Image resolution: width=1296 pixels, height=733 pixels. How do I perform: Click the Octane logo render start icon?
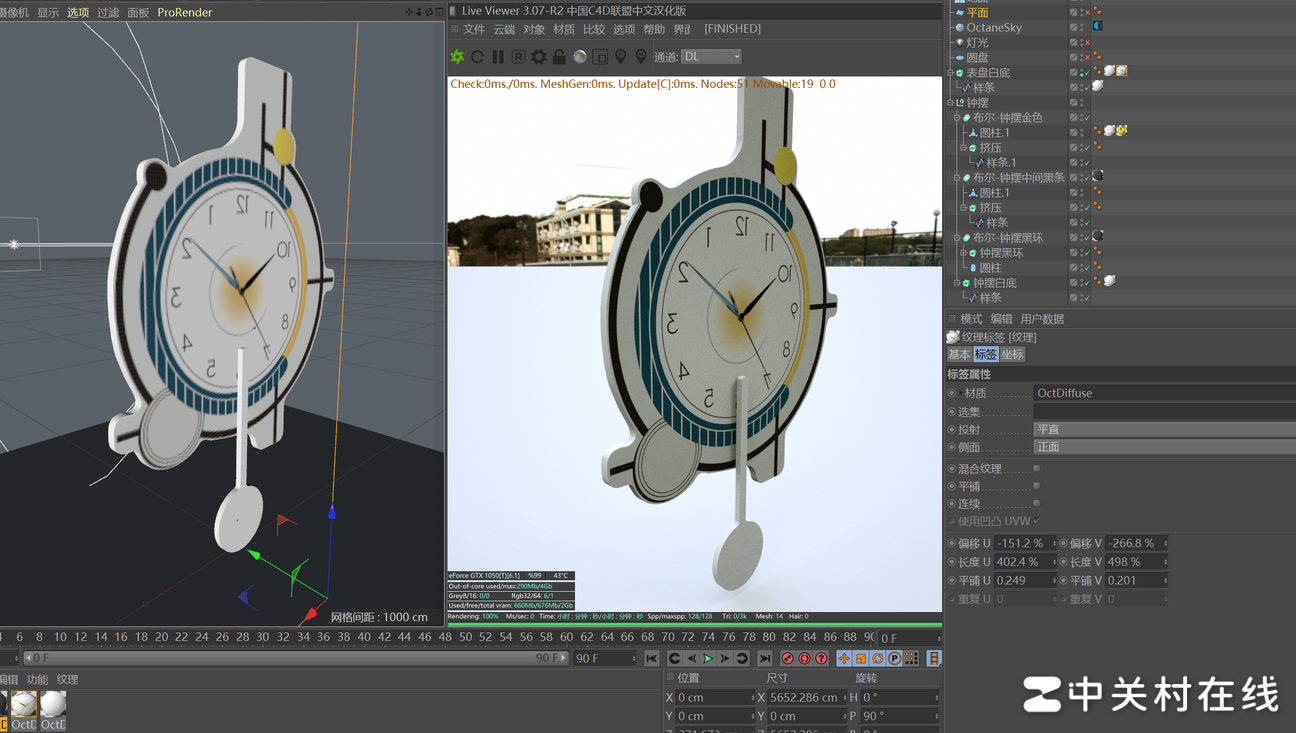click(457, 57)
